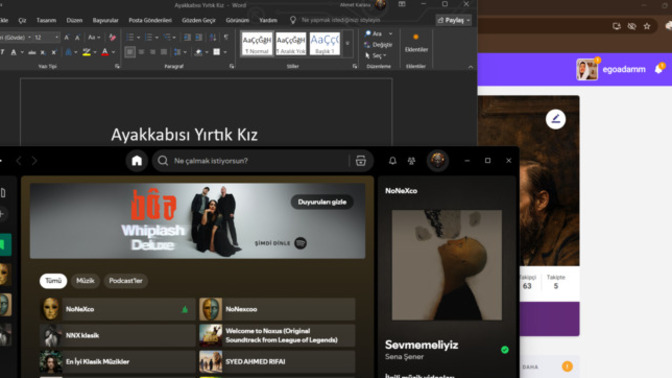Open Spotify notifications bell
Image resolution: width=672 pixels, height=378 pixels.
pyautogui.click(x=392, y=161)
